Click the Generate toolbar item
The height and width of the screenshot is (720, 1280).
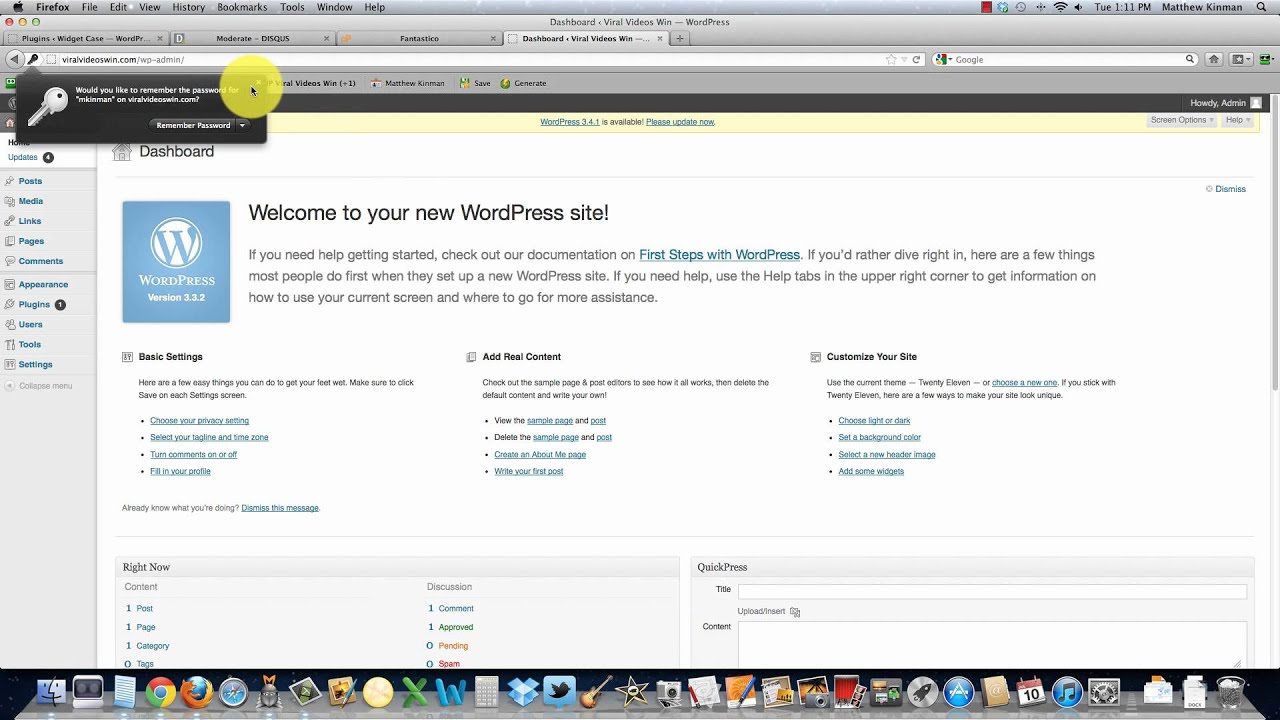click(x=523, y=83)
